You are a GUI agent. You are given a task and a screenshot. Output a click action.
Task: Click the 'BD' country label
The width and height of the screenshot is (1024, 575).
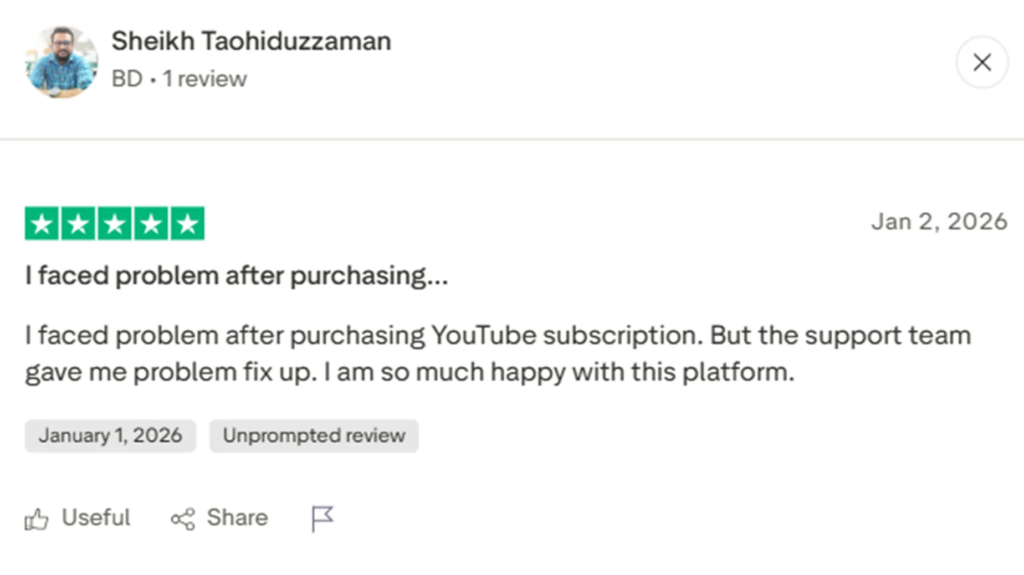(127, 78)
